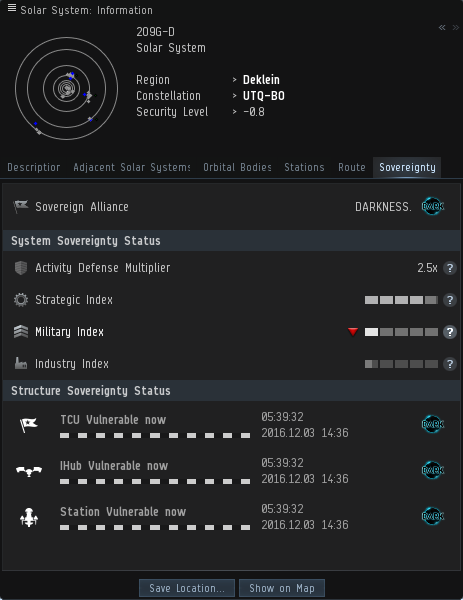The height and width of the screenshot is (600, 463).
Task: Open help for Industry Index
Action: pyautogui.click(x=450, y=364)
